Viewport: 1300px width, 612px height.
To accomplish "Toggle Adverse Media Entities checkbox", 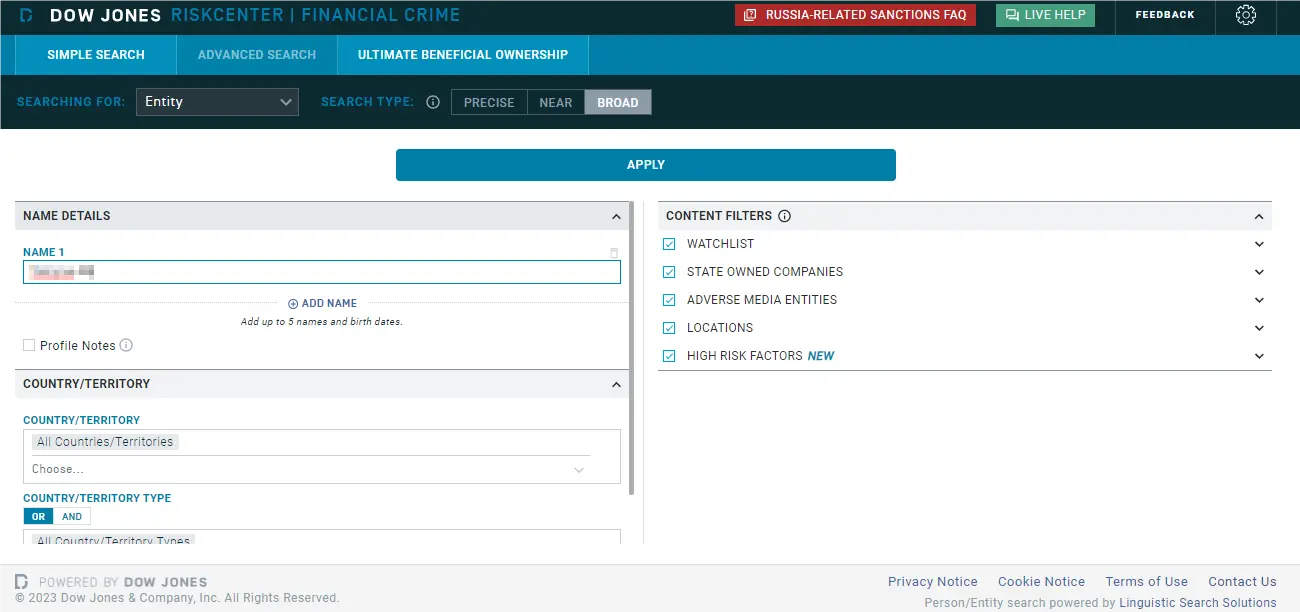I will pyautogui.click(x=669, y=300).
